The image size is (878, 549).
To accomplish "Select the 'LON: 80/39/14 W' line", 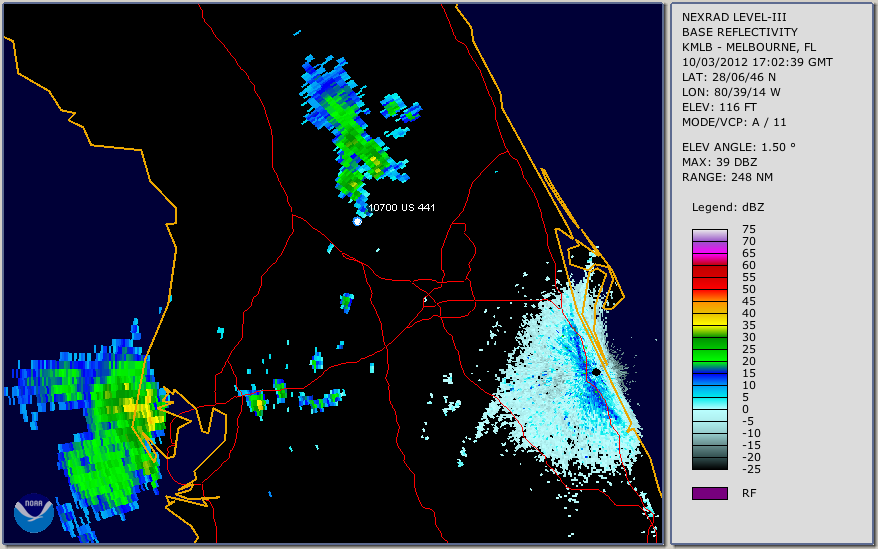I will click(x=731, y=92).
